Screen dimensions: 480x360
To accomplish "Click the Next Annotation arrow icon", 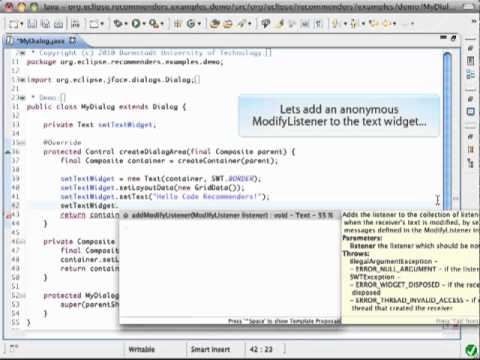I will pos(336,24).
